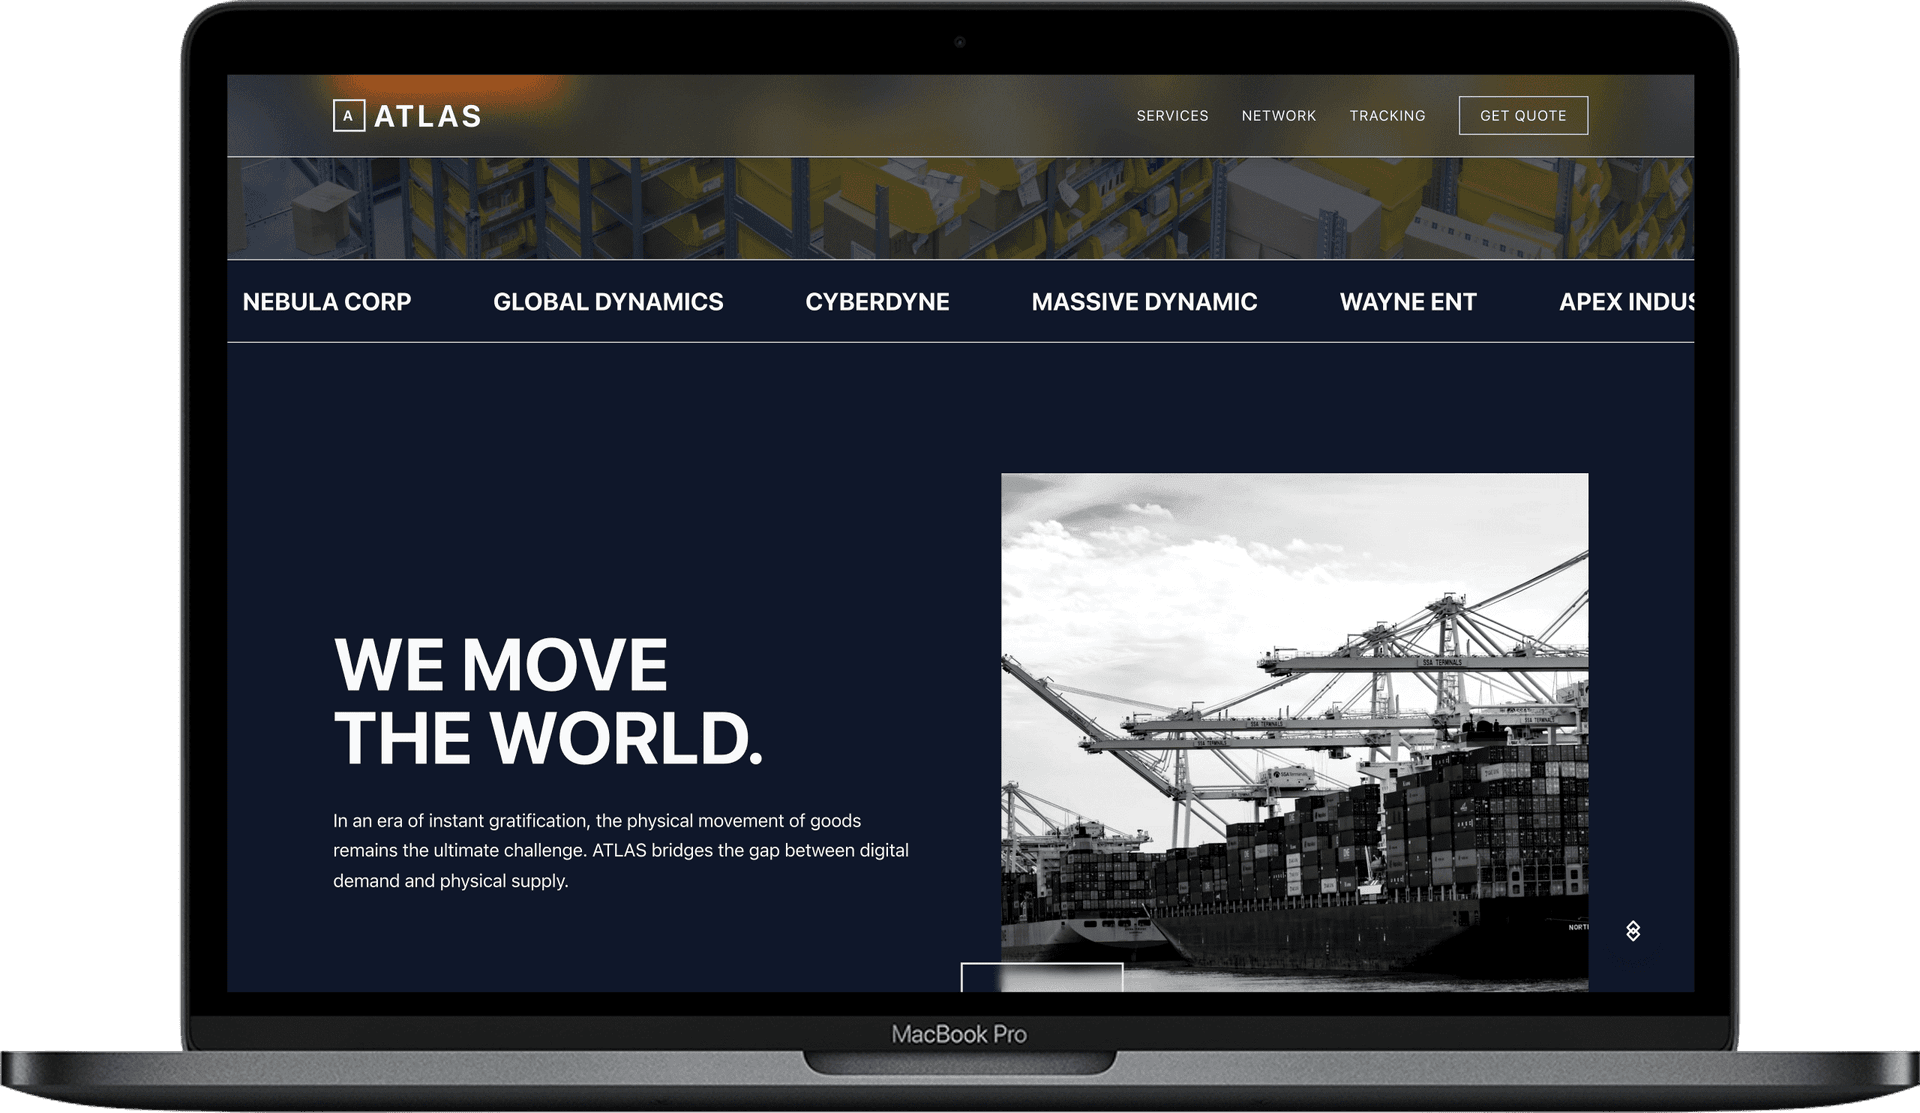Viewport: 1920px width, 1113px height.
Task: Open the Services navigation link
Action: tap(1172, 116)
